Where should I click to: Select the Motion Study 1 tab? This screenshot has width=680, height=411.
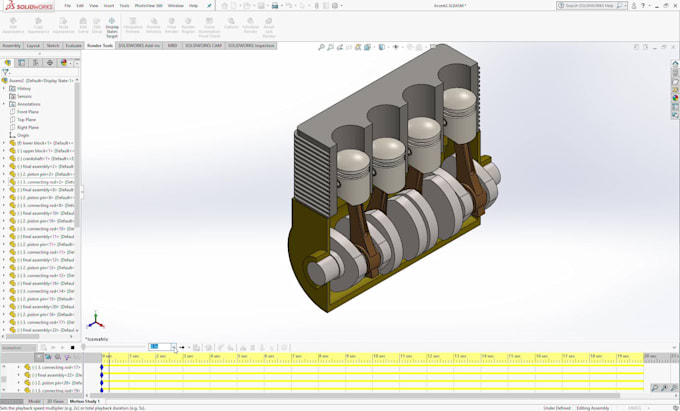pos(85,401)
